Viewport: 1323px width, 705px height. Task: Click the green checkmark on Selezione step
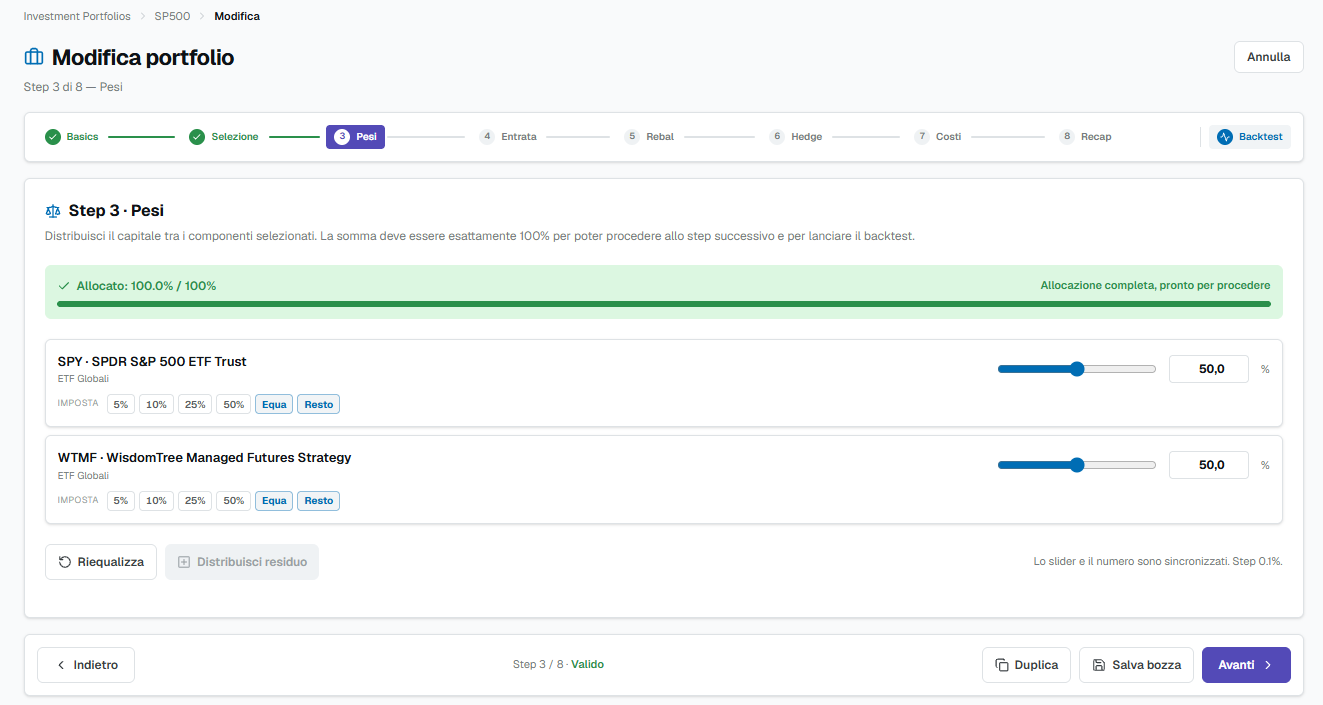(197, 137)
